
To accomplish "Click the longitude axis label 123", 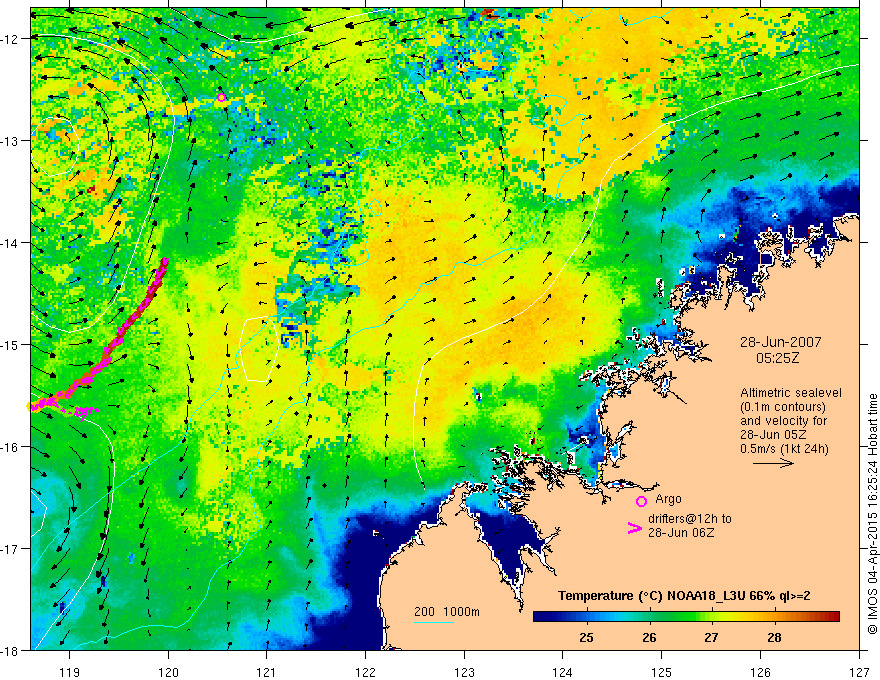I will [464, 672].
